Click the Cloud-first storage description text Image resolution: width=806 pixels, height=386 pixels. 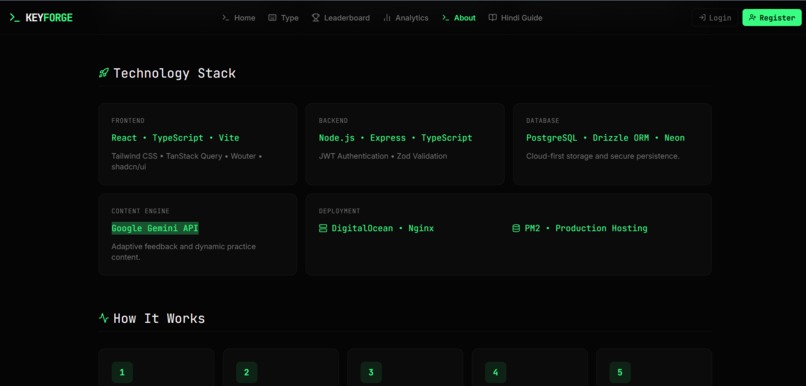603,156
